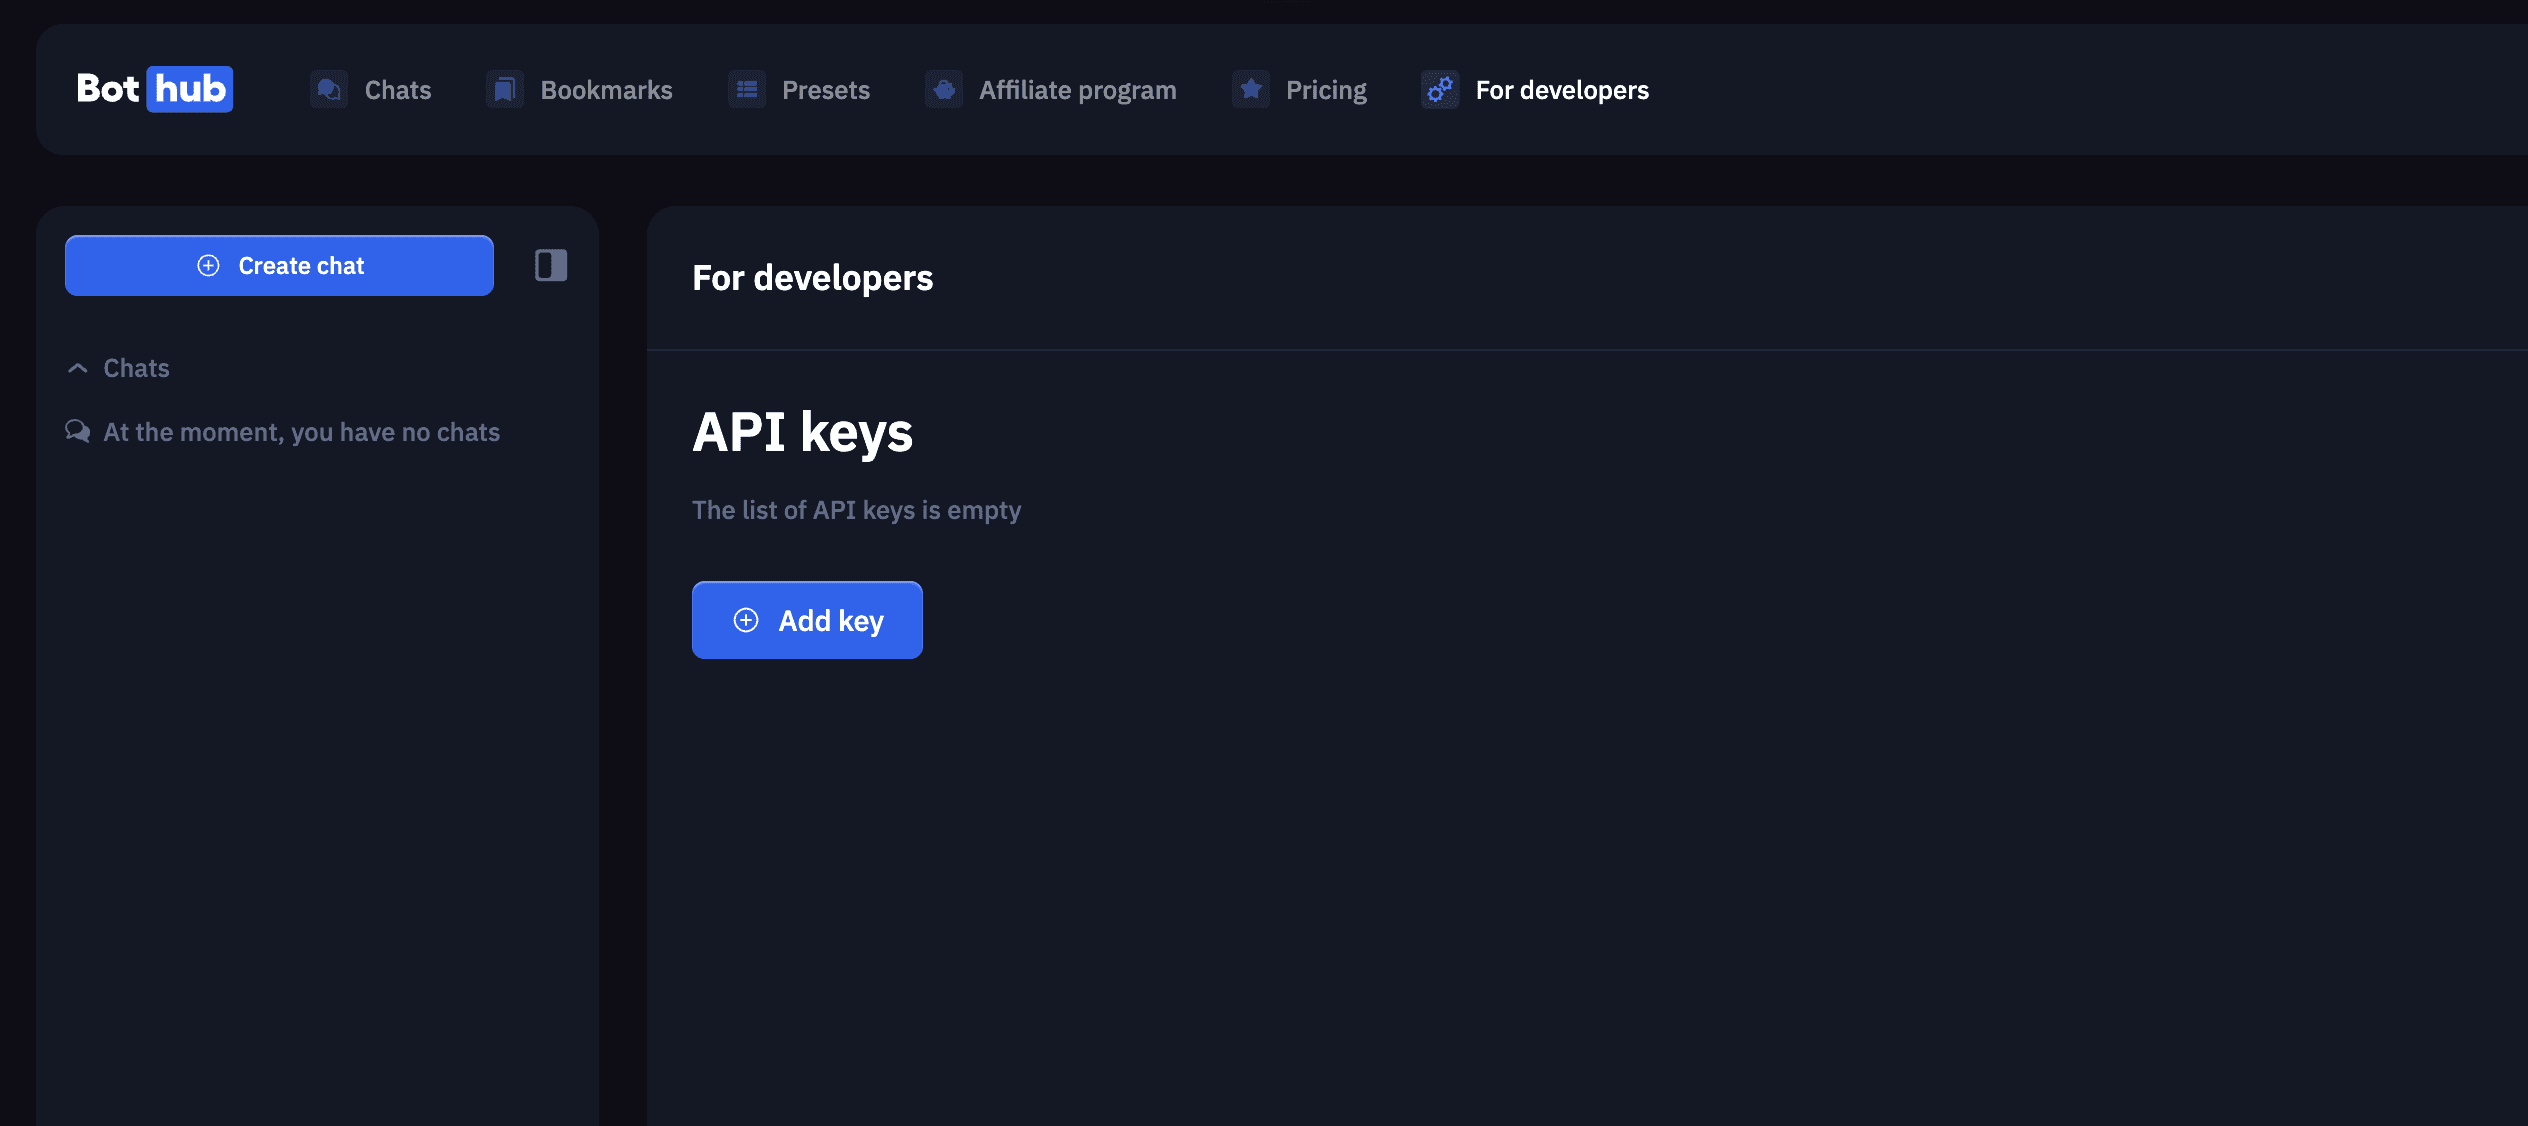Open the Bookmarks navigation tab

pyautogui.click(x=606, y=90)
